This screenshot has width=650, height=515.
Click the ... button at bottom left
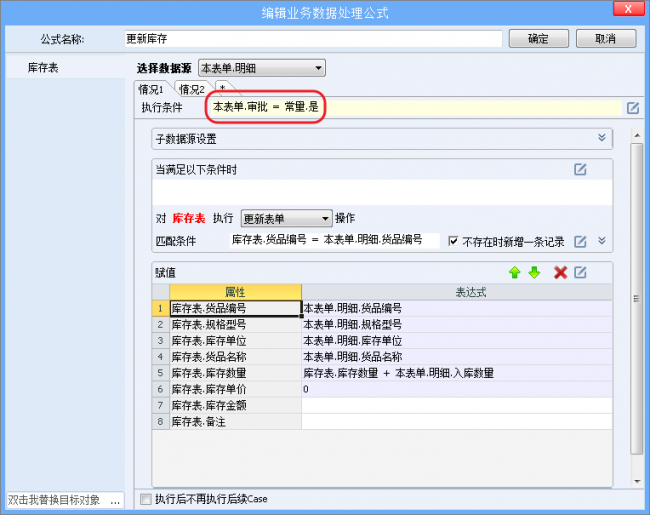tap(117, 500)
